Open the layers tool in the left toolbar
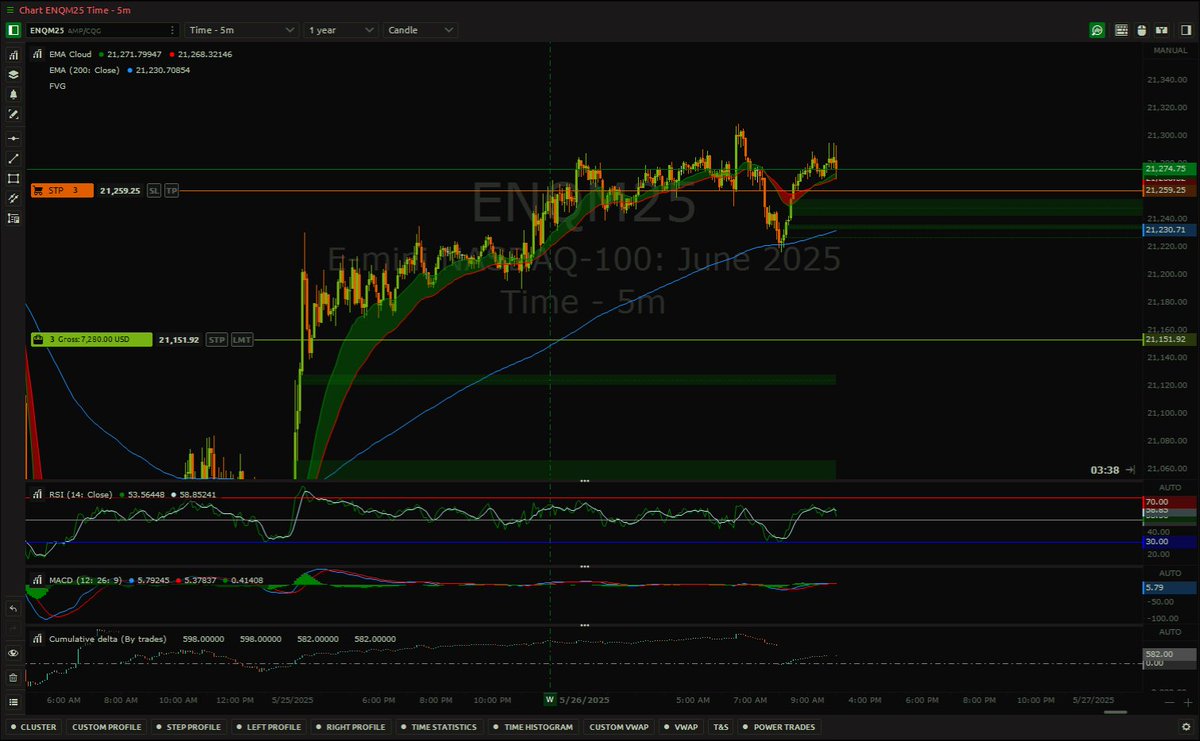Image resolution: width=1200 pixels, height=741 pixels. 13,74
